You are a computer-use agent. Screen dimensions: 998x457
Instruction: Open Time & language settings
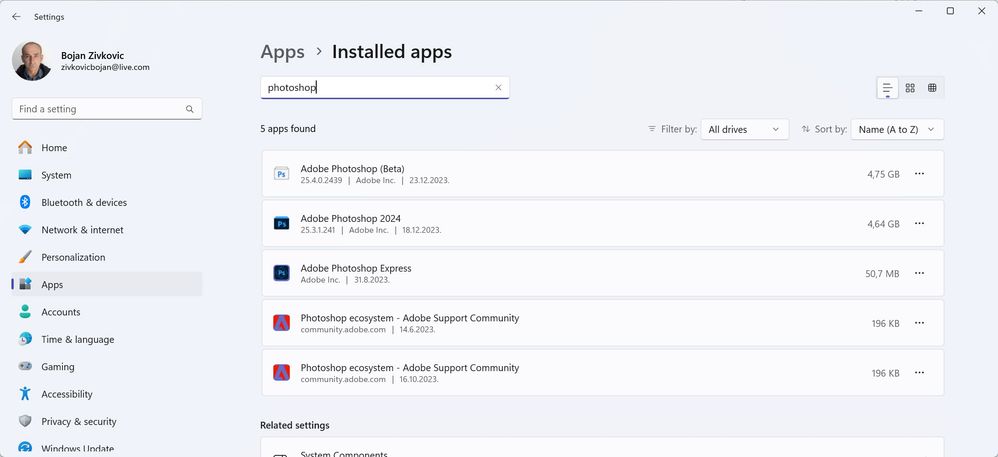[x=107, y=339]
